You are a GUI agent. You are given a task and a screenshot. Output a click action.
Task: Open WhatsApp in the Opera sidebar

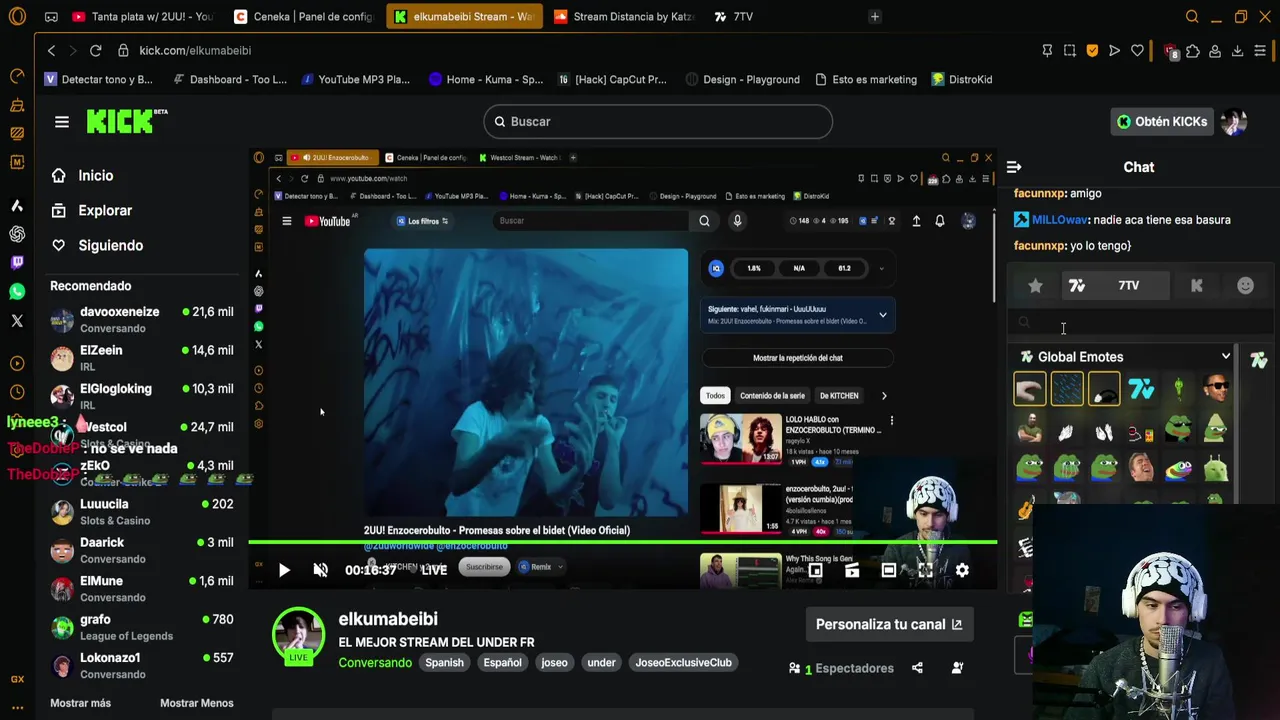point(17,292)
